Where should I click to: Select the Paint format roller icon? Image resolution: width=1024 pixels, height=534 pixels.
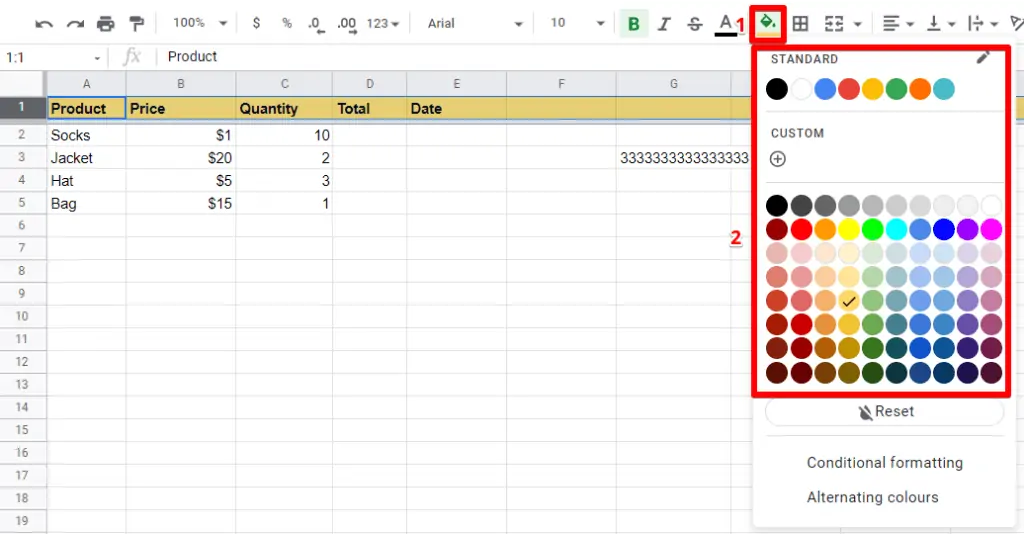point(137,23)
